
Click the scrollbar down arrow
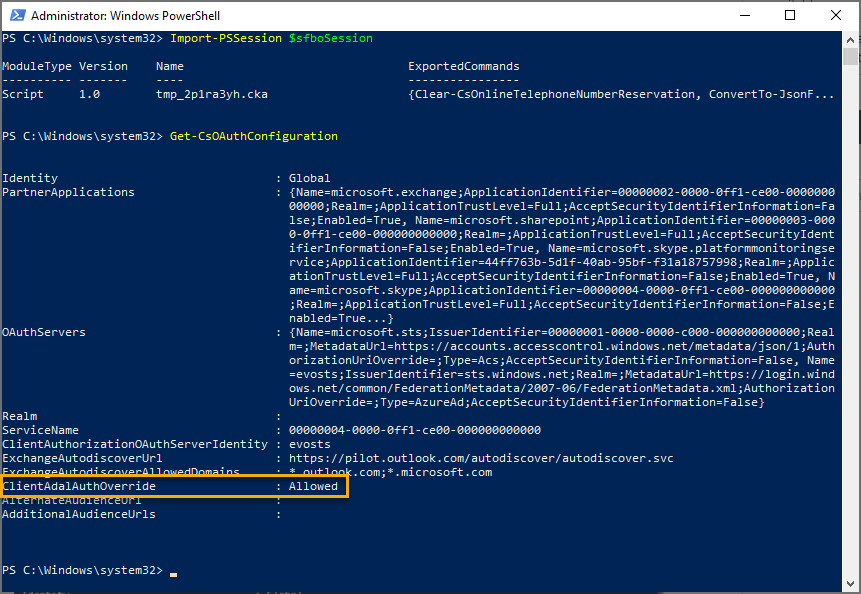[x=851, y=586]
